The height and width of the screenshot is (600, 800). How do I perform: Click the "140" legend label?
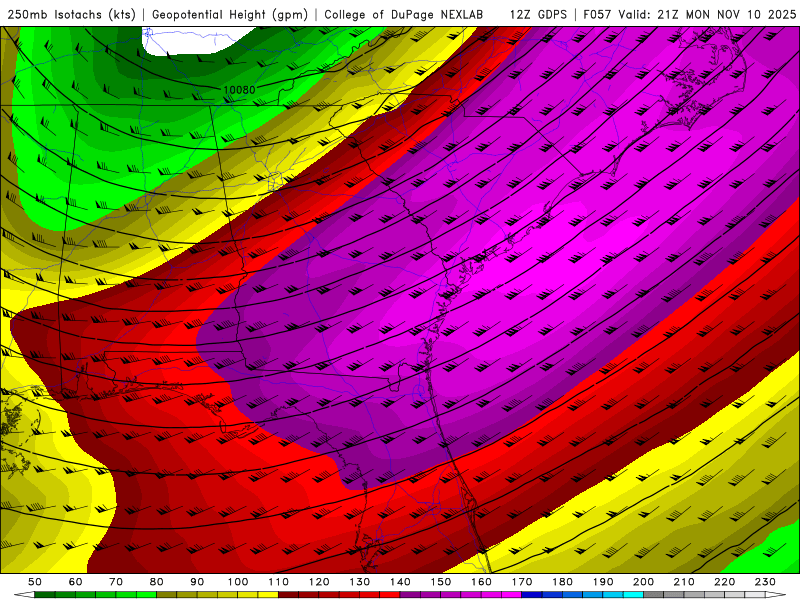(x=400, y=582)
